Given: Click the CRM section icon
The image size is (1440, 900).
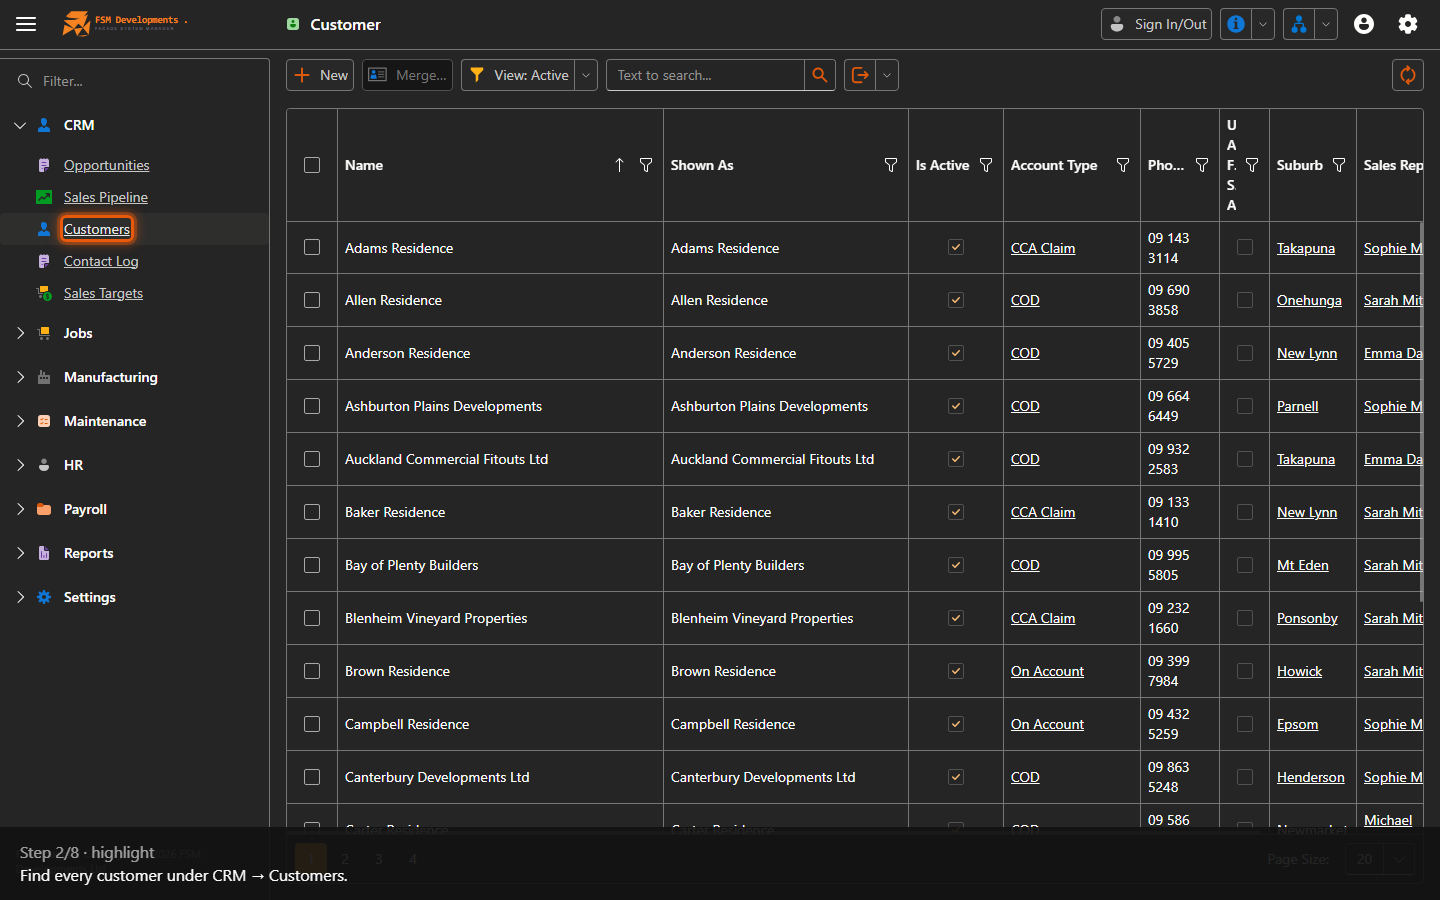Looking at the screenshot, I should pos(44,125).
